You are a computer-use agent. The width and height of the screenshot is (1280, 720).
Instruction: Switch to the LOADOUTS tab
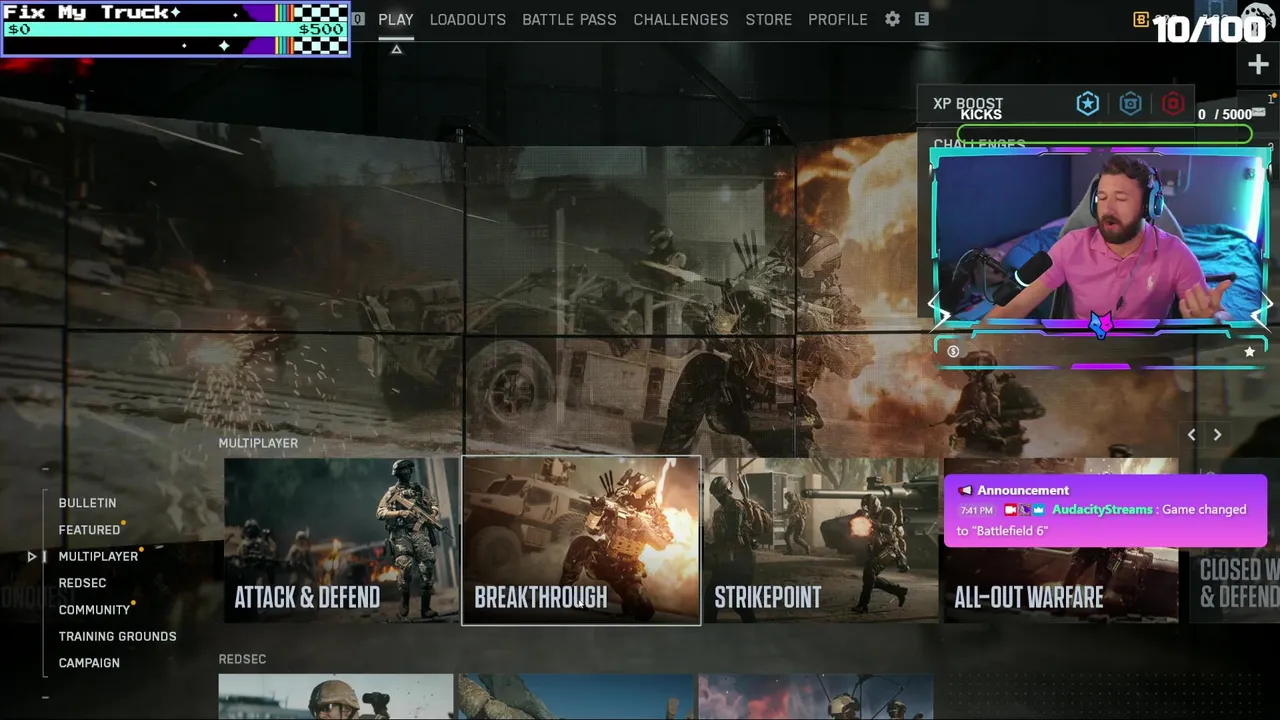coord(468,19)
